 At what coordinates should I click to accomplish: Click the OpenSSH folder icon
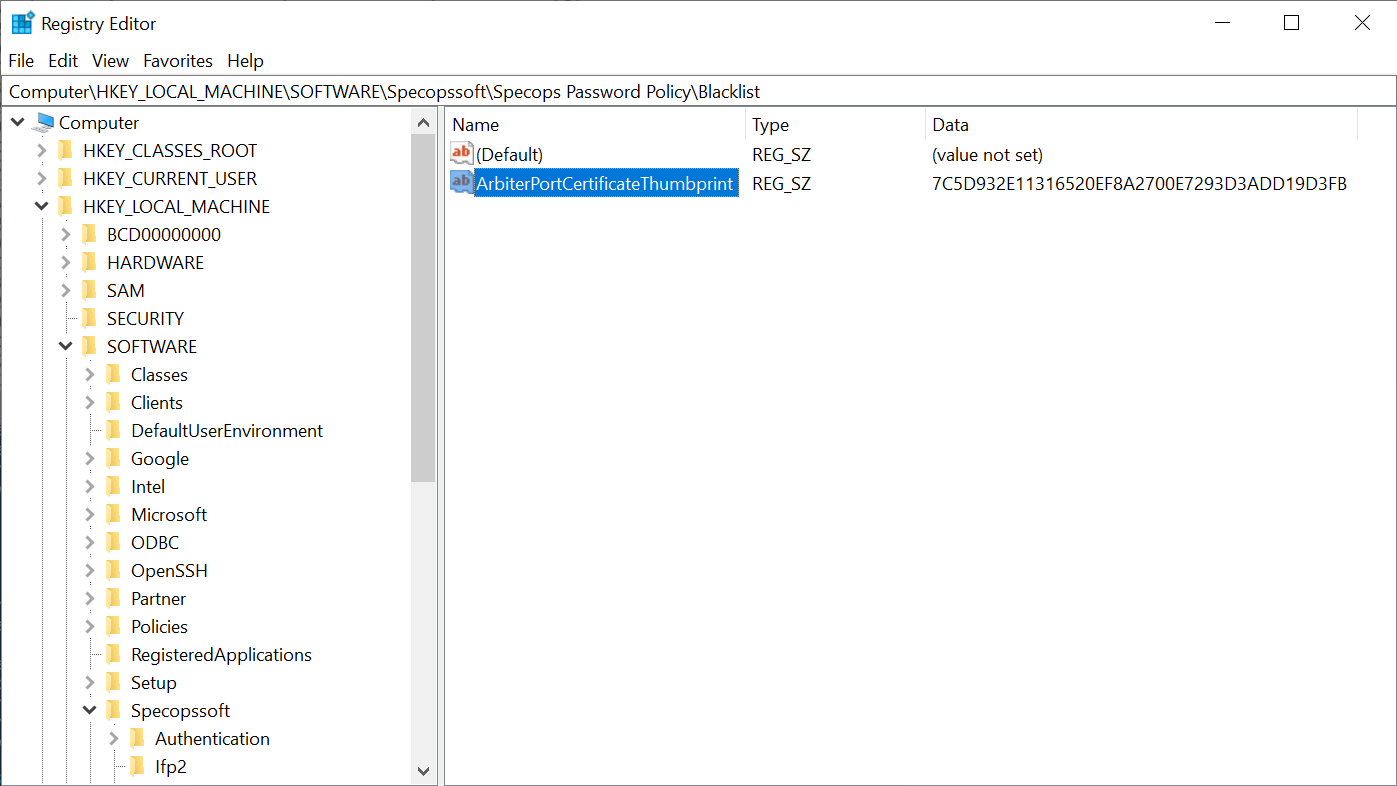pos(114,571)
